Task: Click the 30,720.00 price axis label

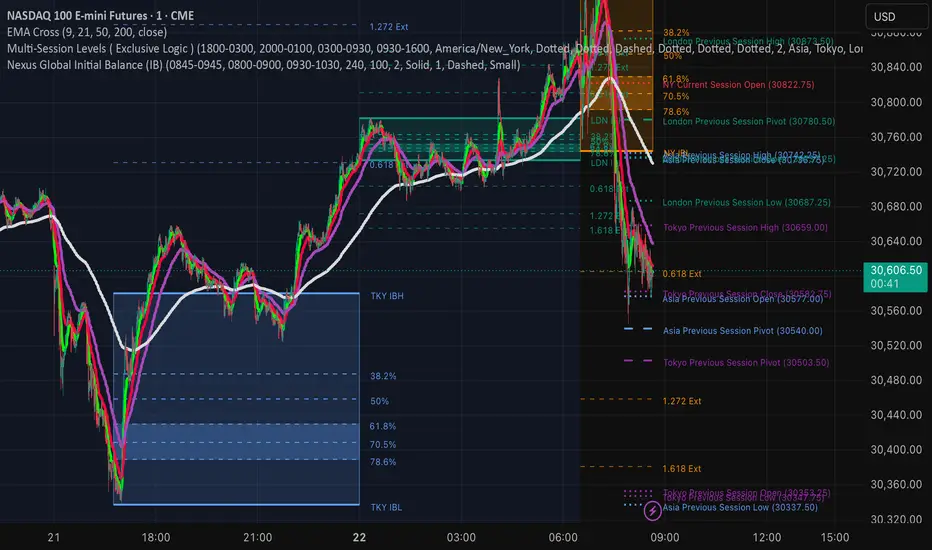Action: pos(896,172)
